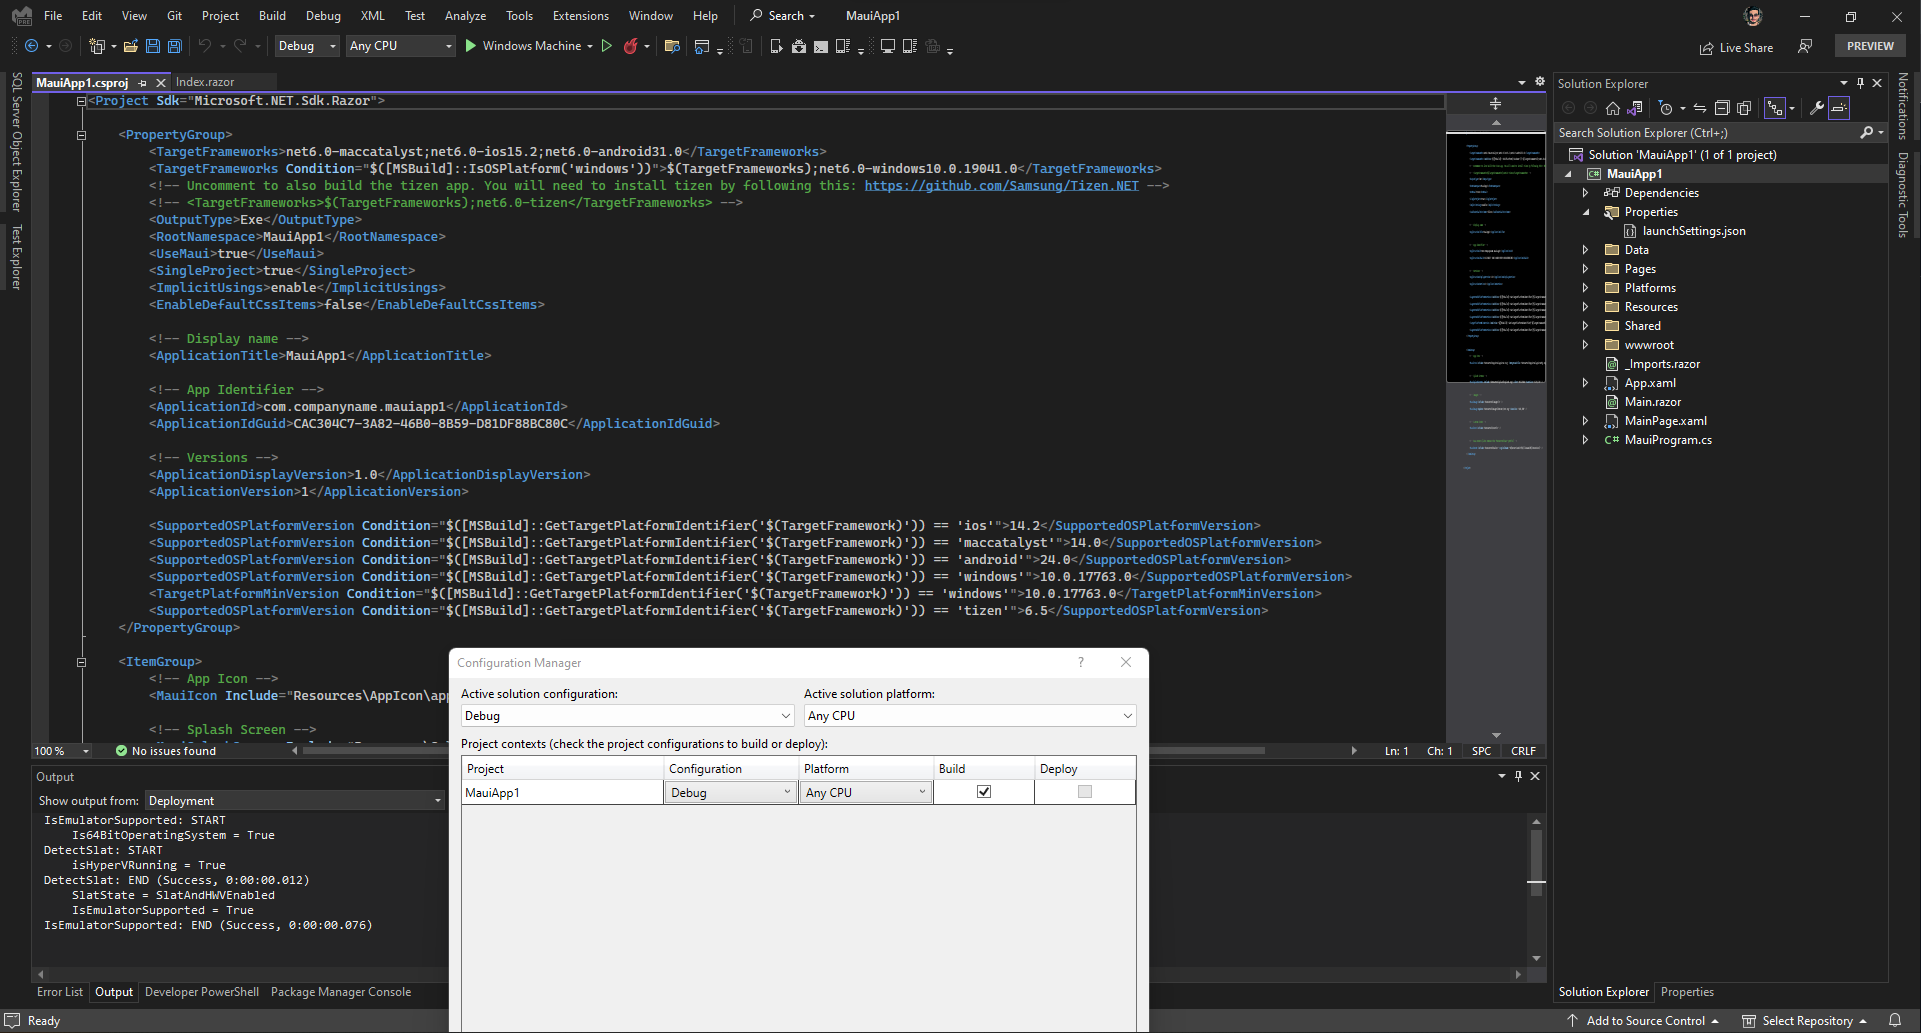Click the editor zoom 100 % level box
This screenshot has width=1921, height=1033.
point(62,751)
